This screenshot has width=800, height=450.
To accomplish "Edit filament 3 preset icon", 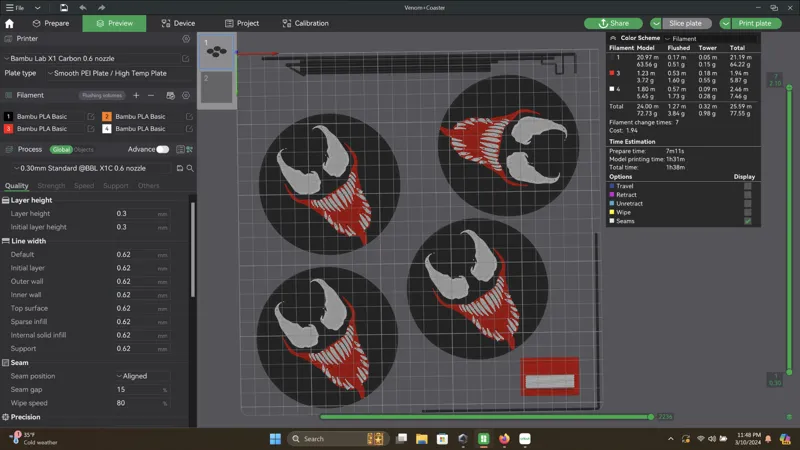I will pyautogui.click(x=91, y=129).
